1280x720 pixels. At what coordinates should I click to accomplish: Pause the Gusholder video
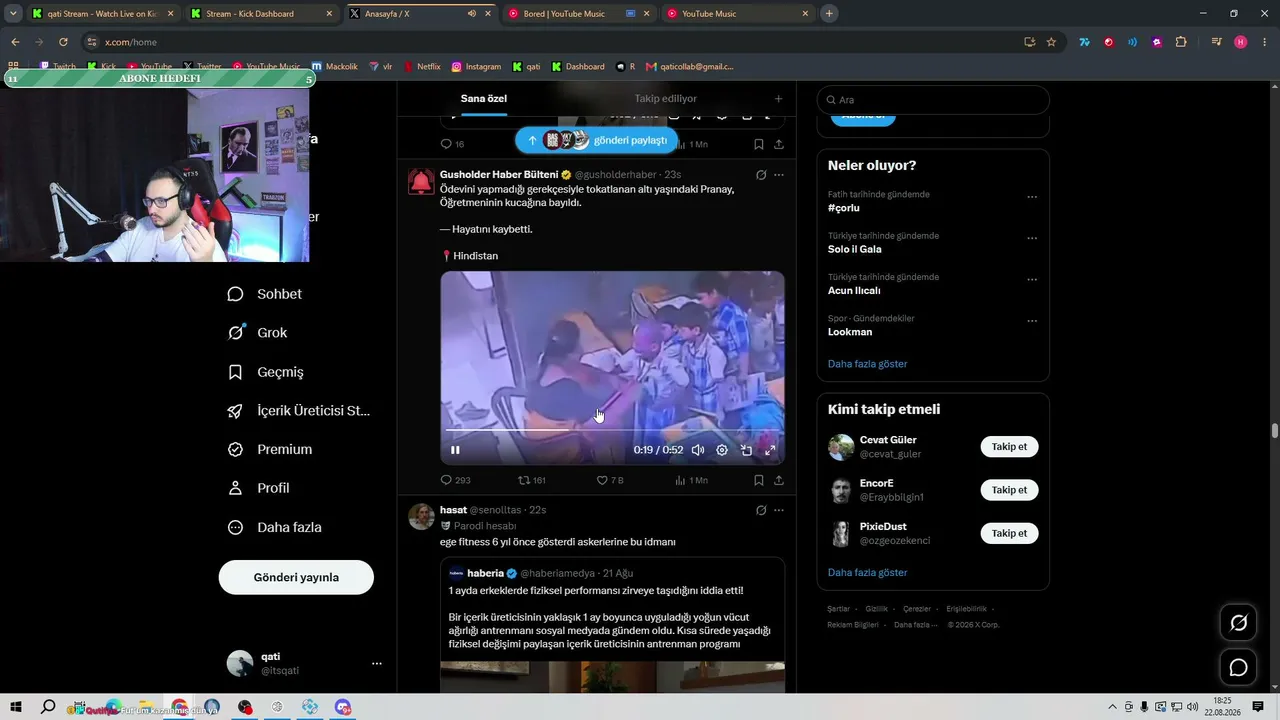455,450
